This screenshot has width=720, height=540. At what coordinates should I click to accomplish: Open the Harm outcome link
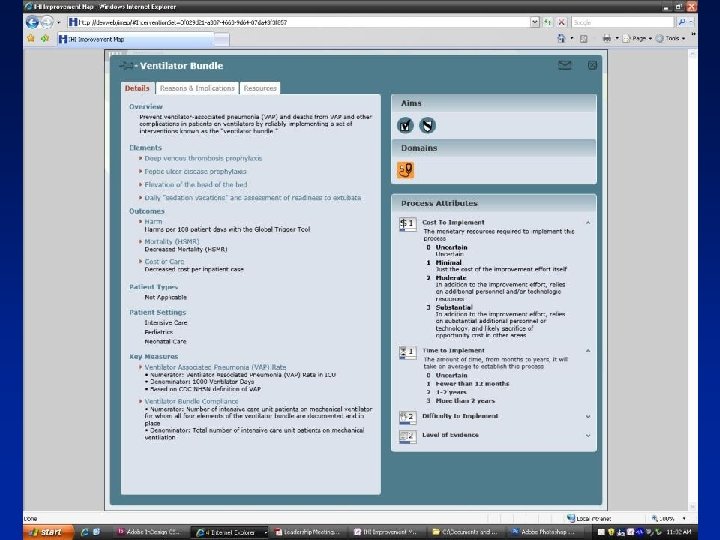coord(153,221)
